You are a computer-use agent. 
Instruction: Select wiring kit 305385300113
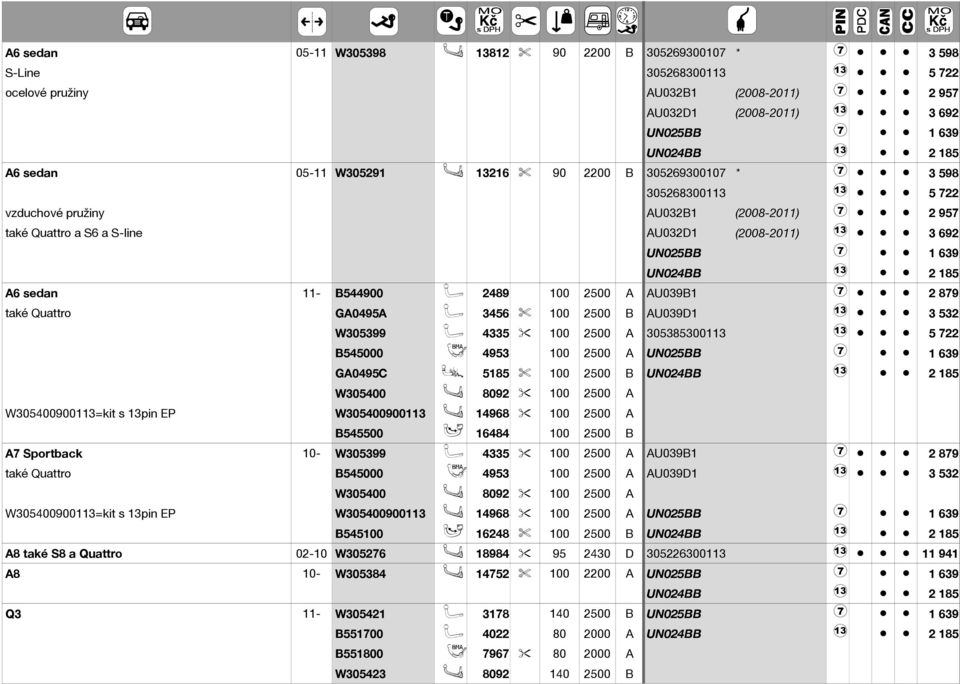(686, 333)
